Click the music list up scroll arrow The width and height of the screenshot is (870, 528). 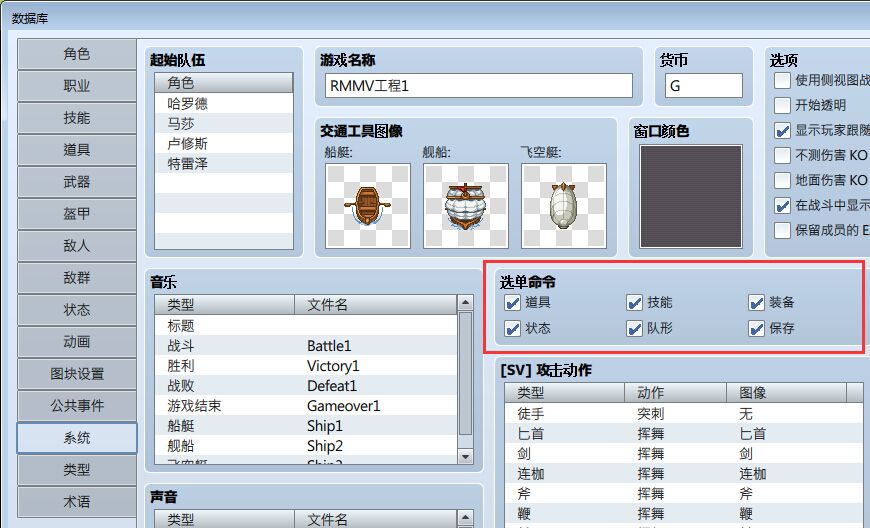point(465,303)
